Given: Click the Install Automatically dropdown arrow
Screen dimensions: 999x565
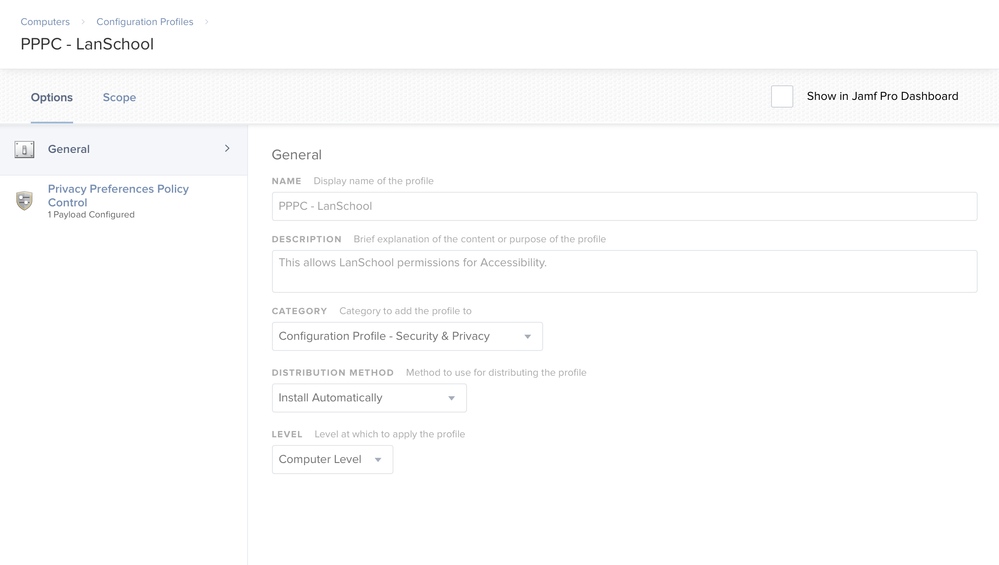Looking at the screenshot, I should tap(451, 398).
